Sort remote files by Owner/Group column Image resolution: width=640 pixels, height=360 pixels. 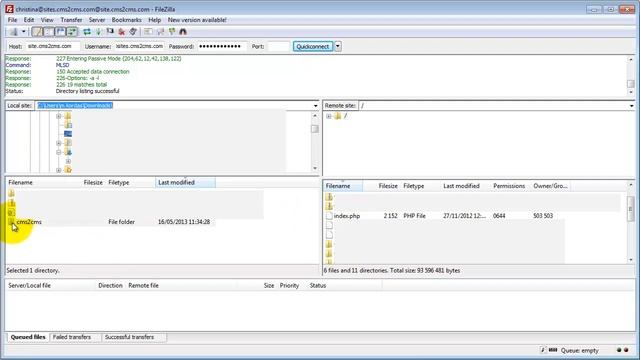[550, 186]
